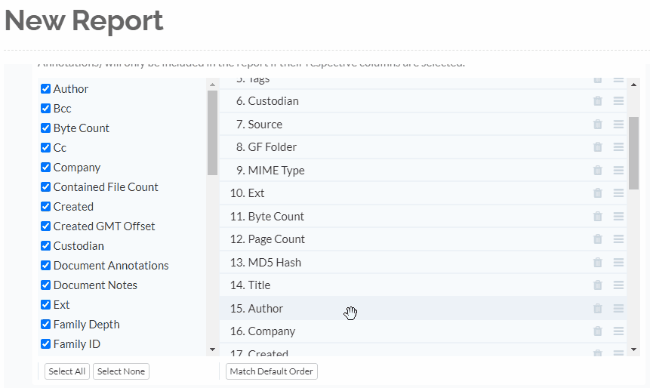The image size is (650, 388).
Task: Click the Select All button
Action: 67,371
